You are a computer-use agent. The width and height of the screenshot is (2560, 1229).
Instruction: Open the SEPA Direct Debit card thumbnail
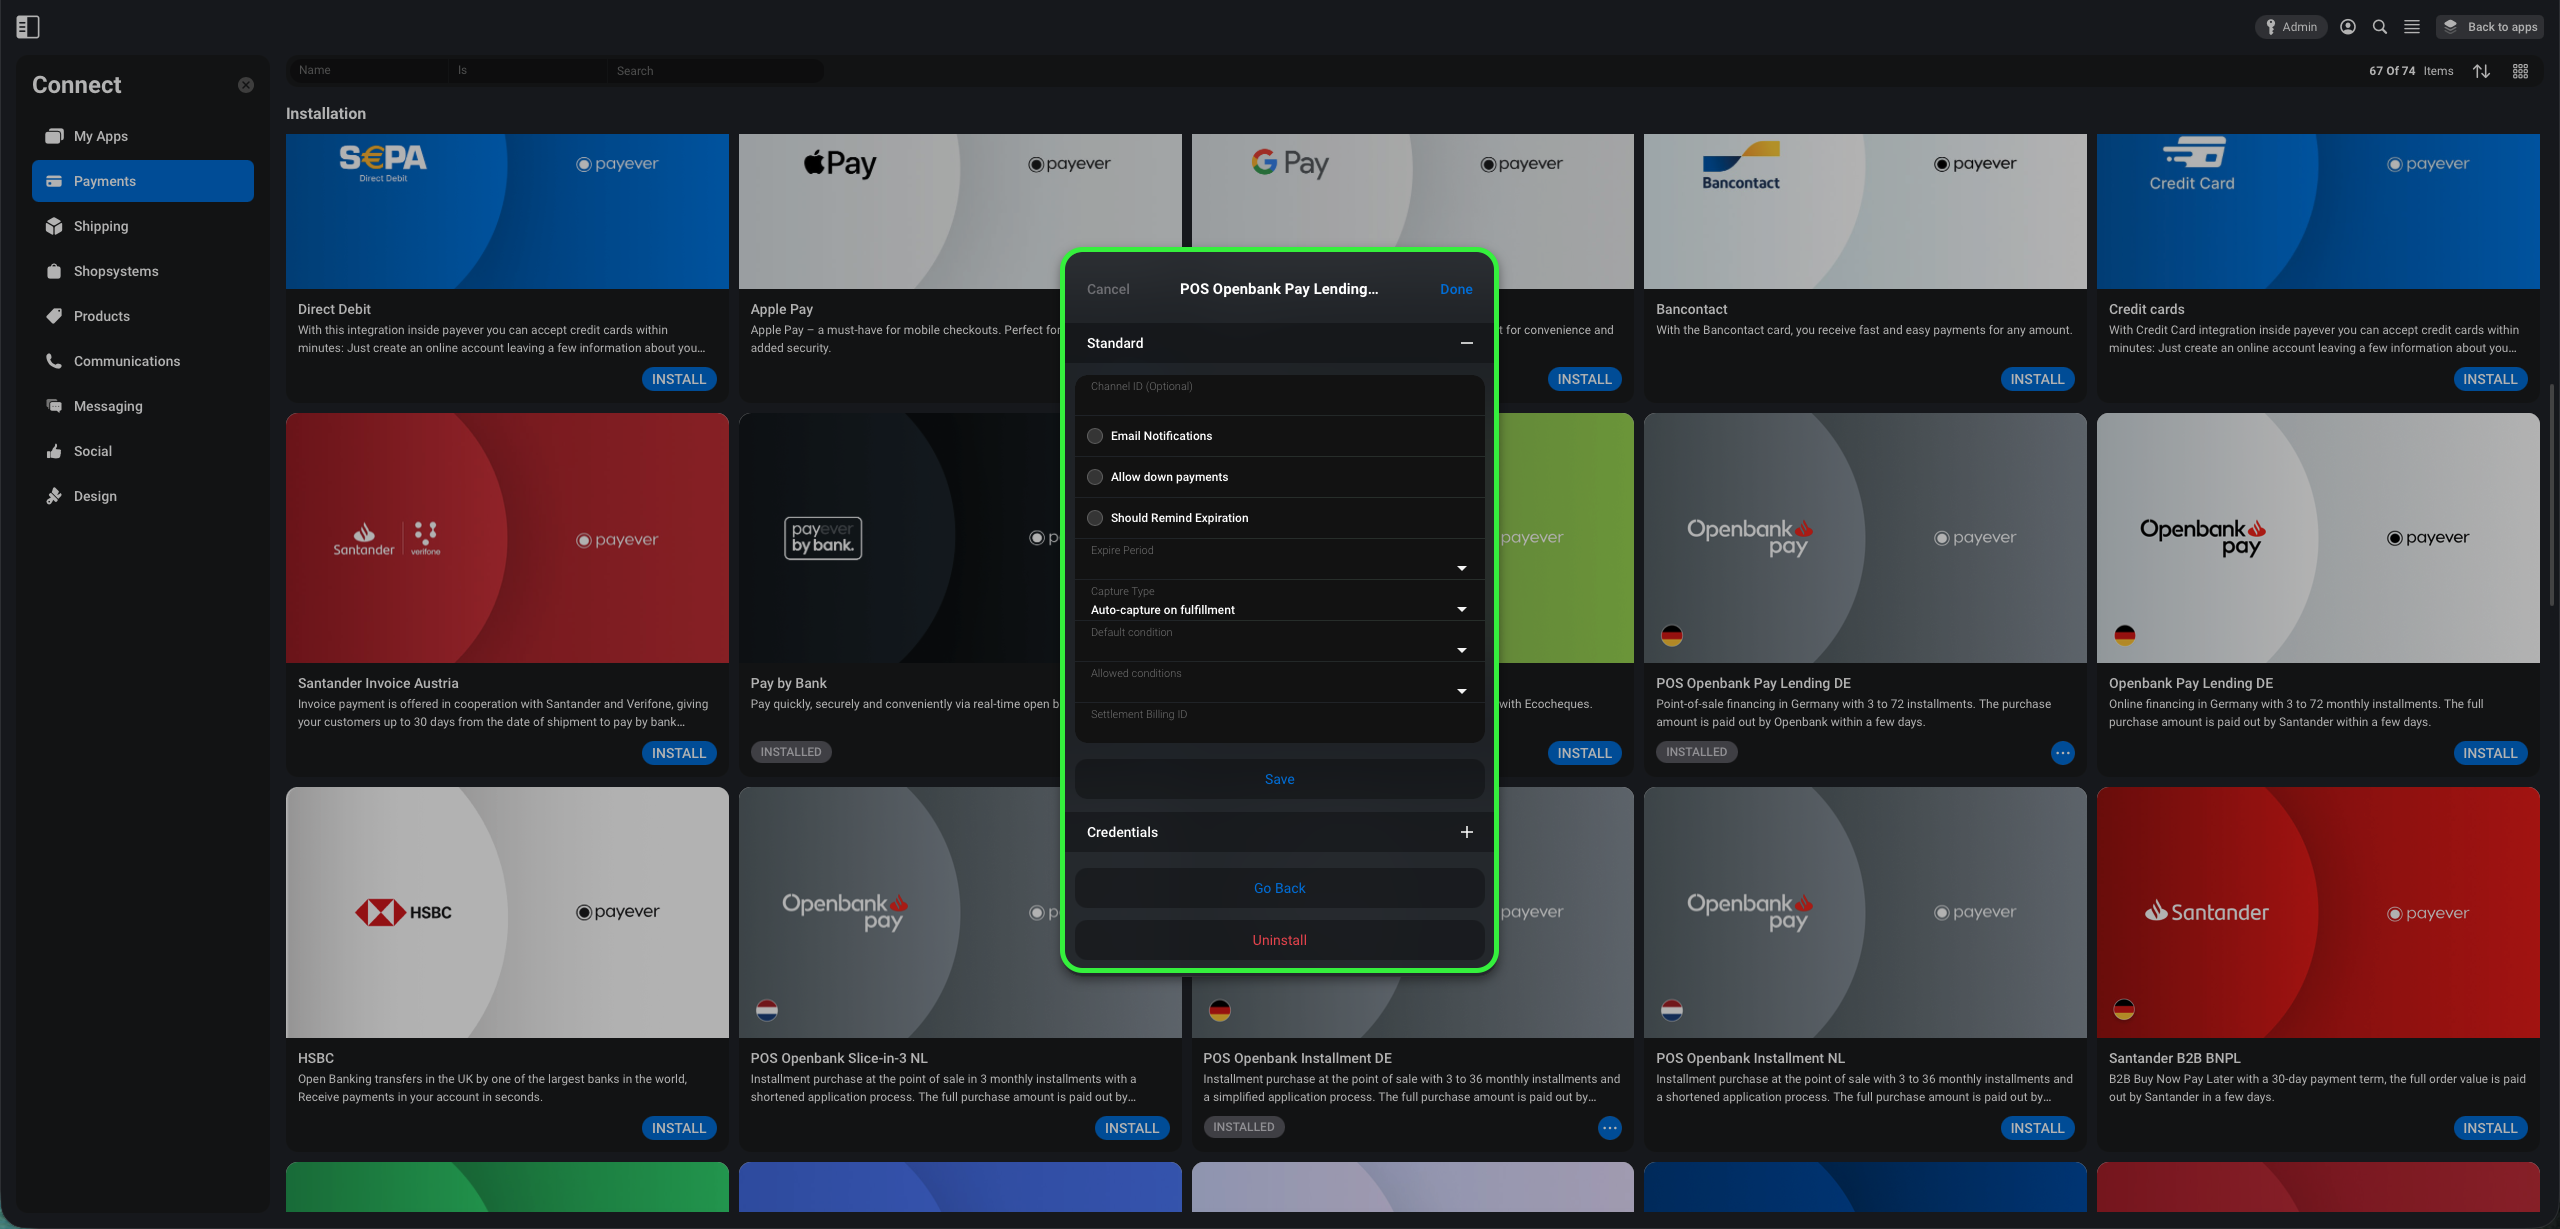[507, 212]
